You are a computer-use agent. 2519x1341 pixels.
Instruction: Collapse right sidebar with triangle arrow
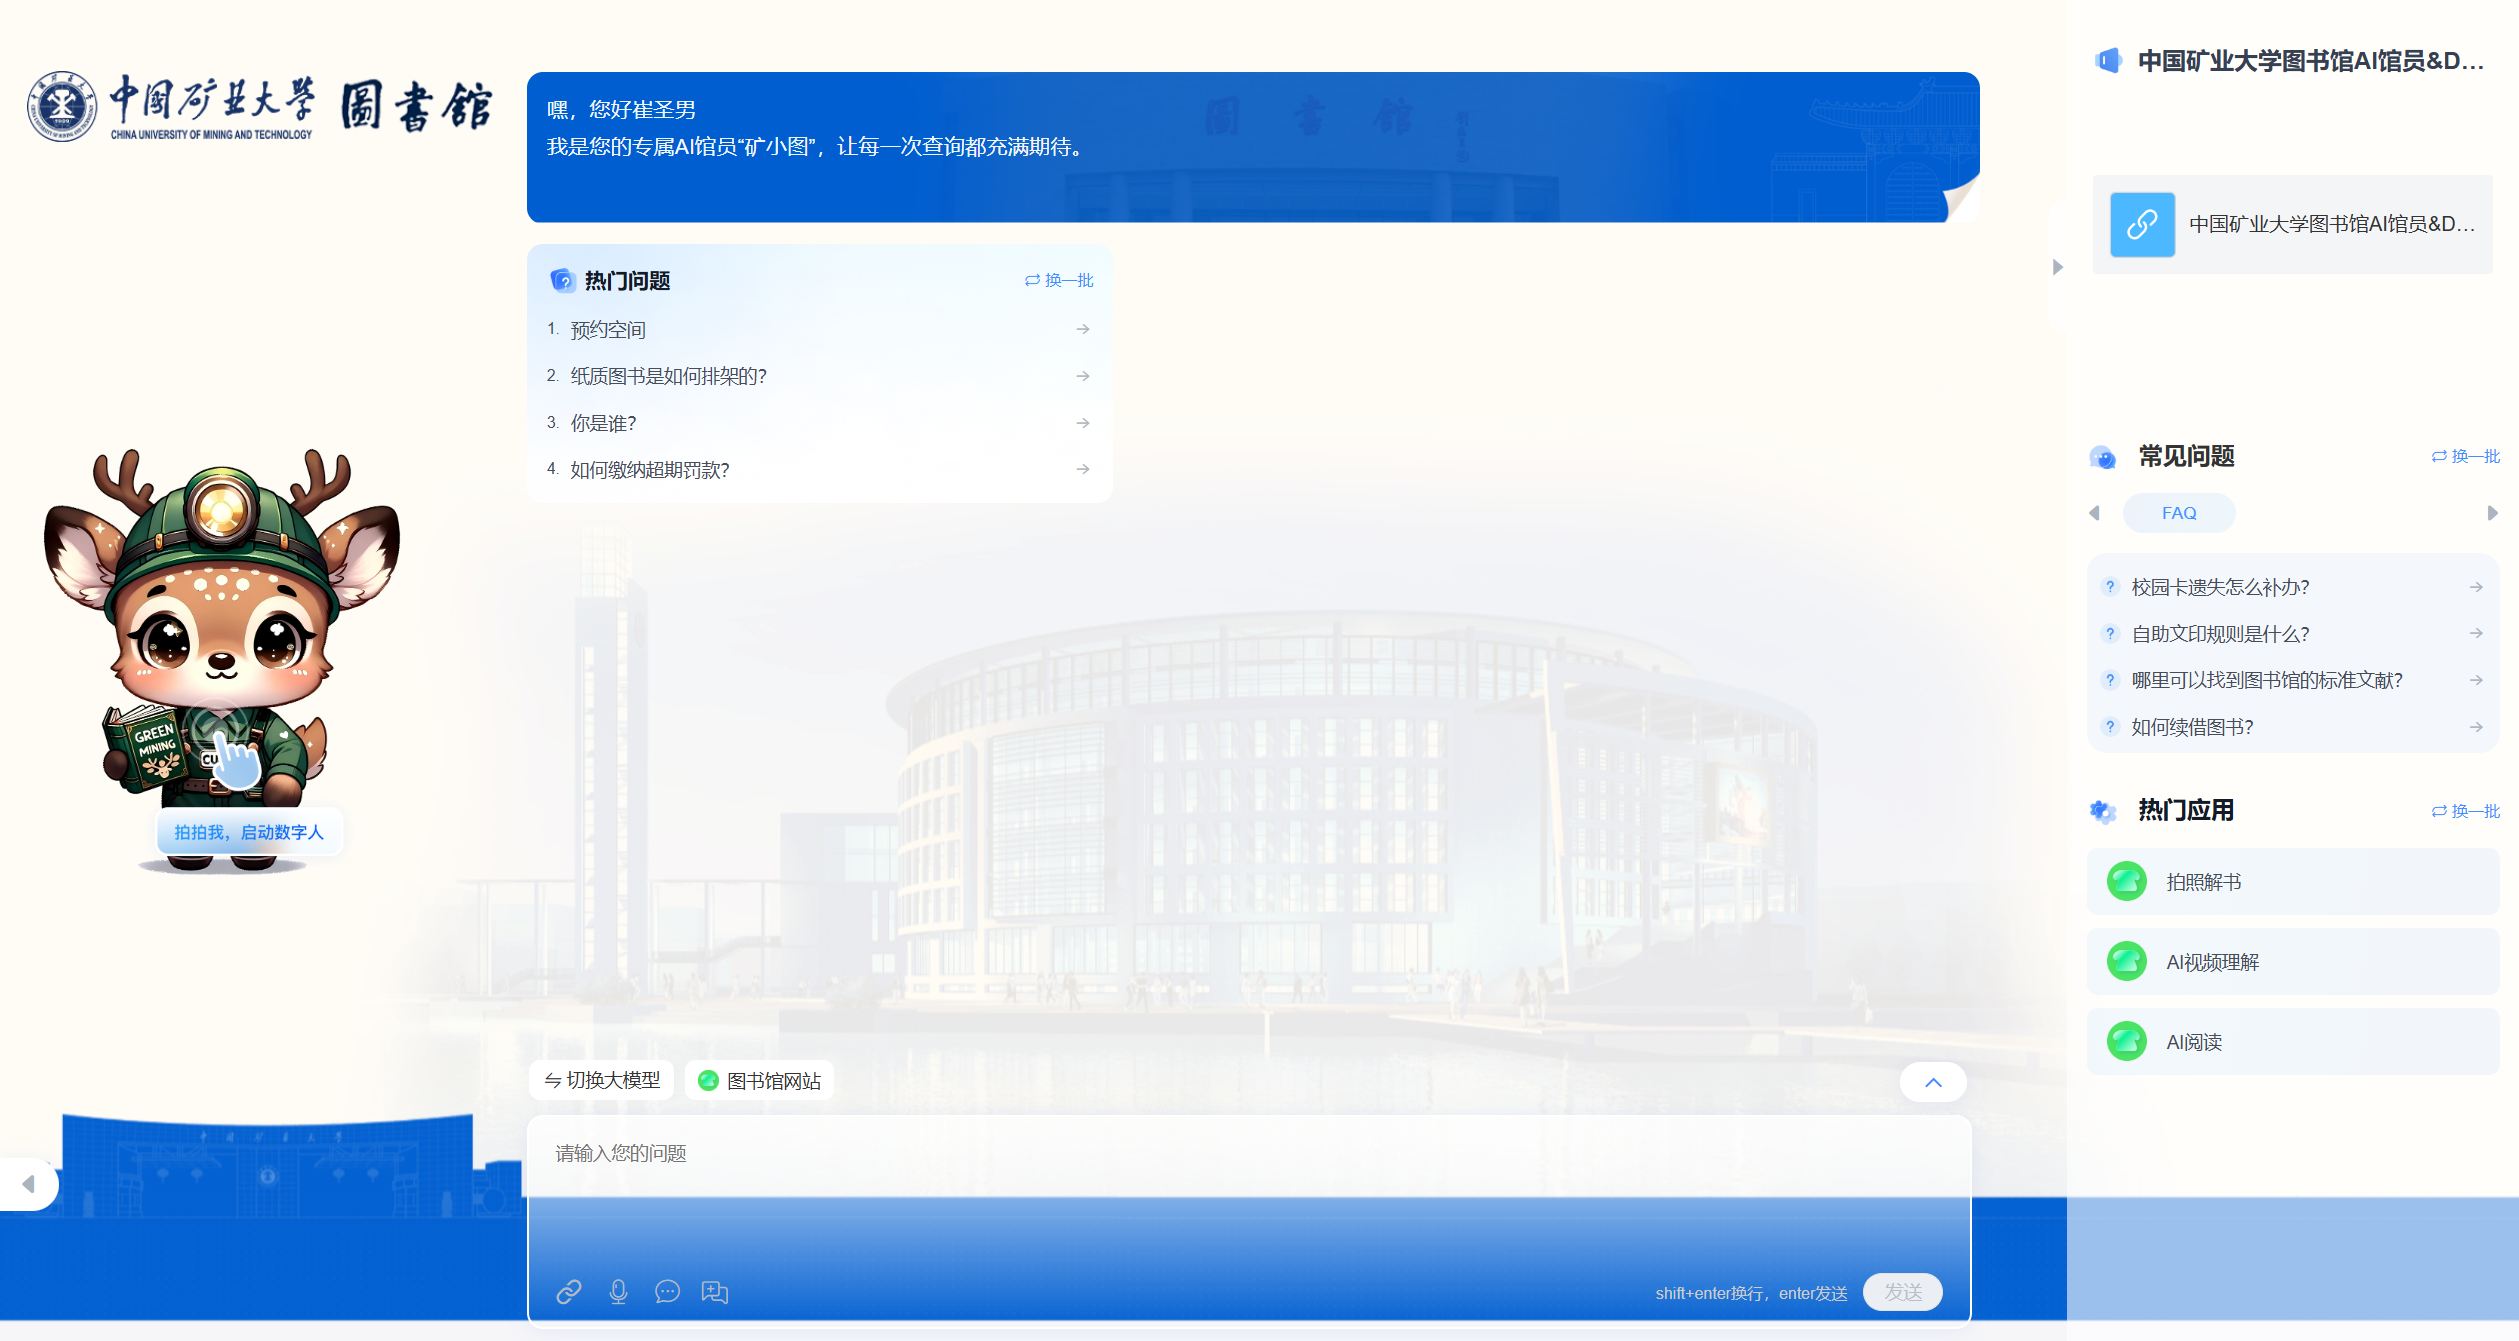tap(2057, 267)
